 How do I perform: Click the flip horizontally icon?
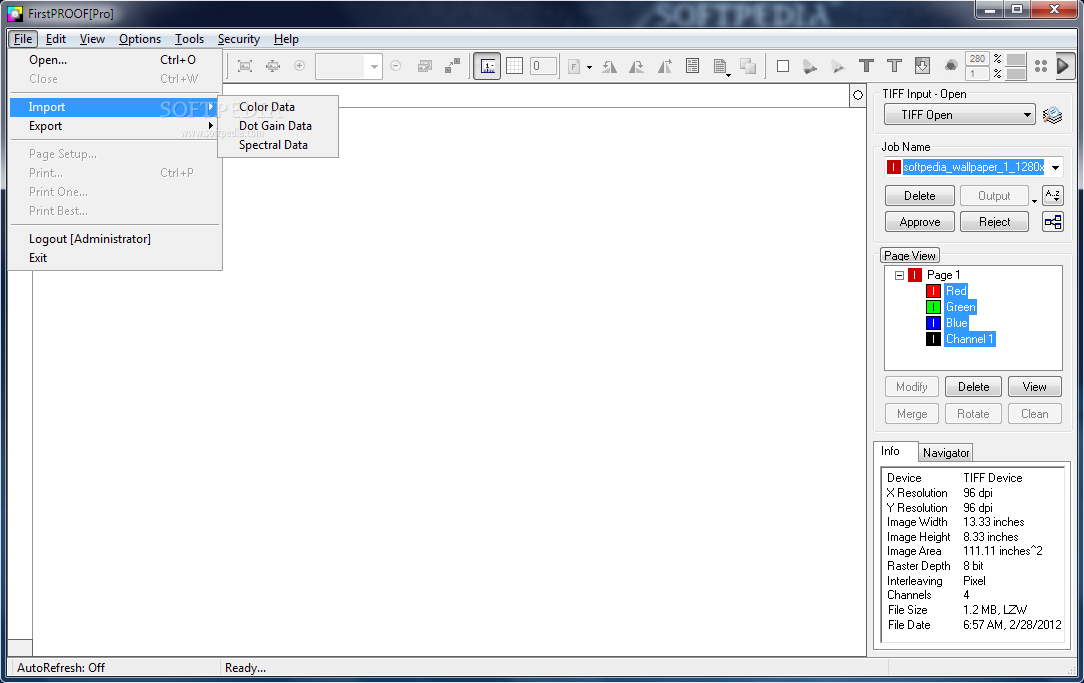point(664,66)
